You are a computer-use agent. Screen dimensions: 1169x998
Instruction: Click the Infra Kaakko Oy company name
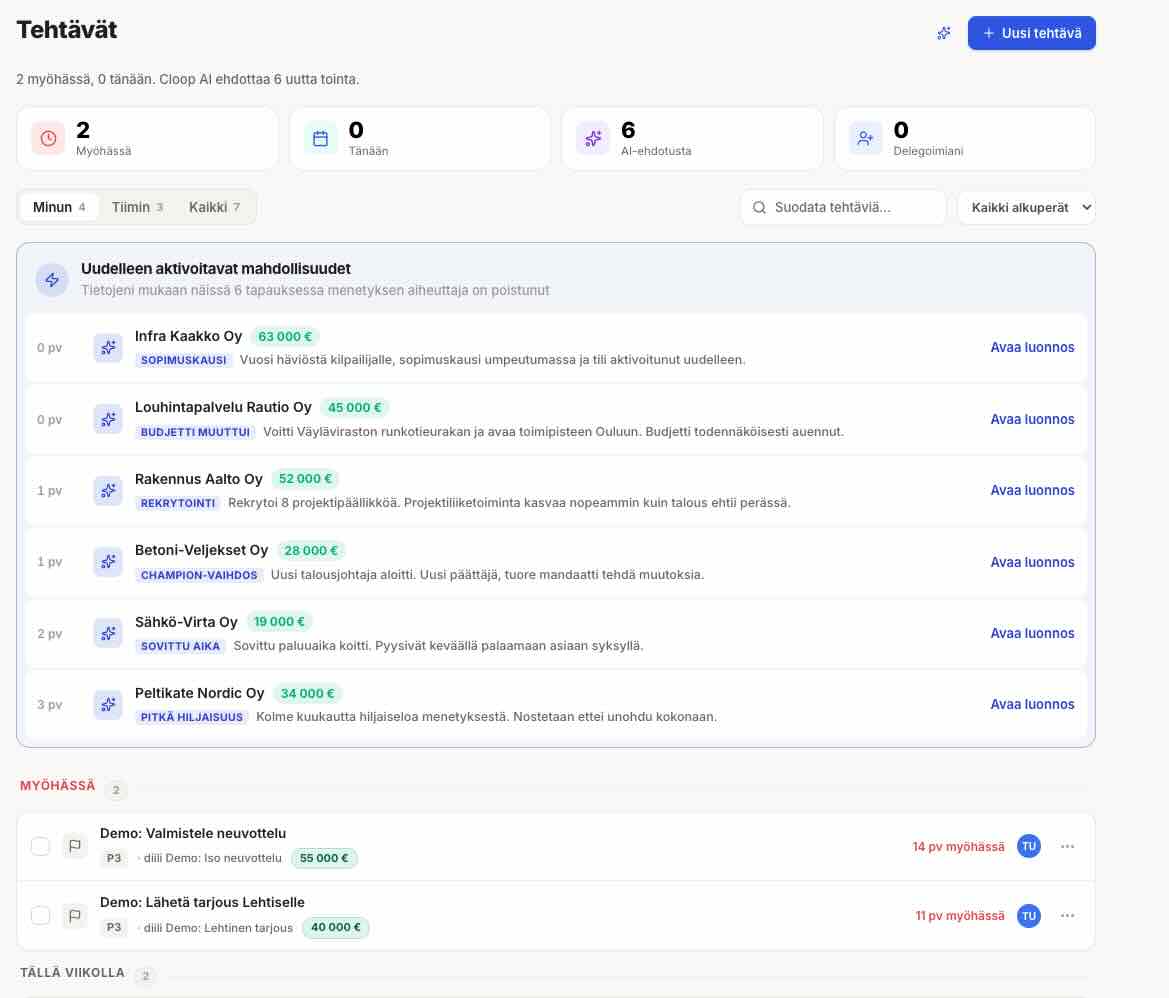coord(188,336)
